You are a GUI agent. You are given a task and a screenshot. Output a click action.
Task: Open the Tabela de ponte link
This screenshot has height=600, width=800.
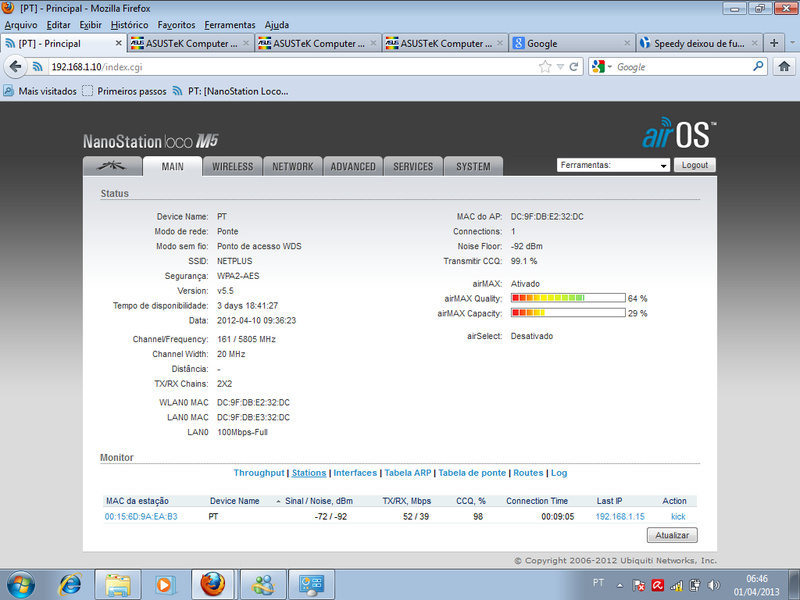pyautogui.click(x=472, y=473)
